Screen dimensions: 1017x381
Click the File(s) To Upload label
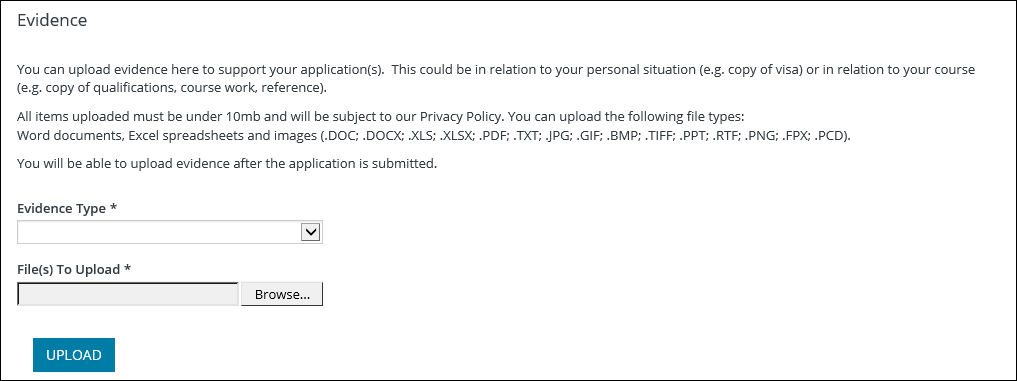click(69, 269)
